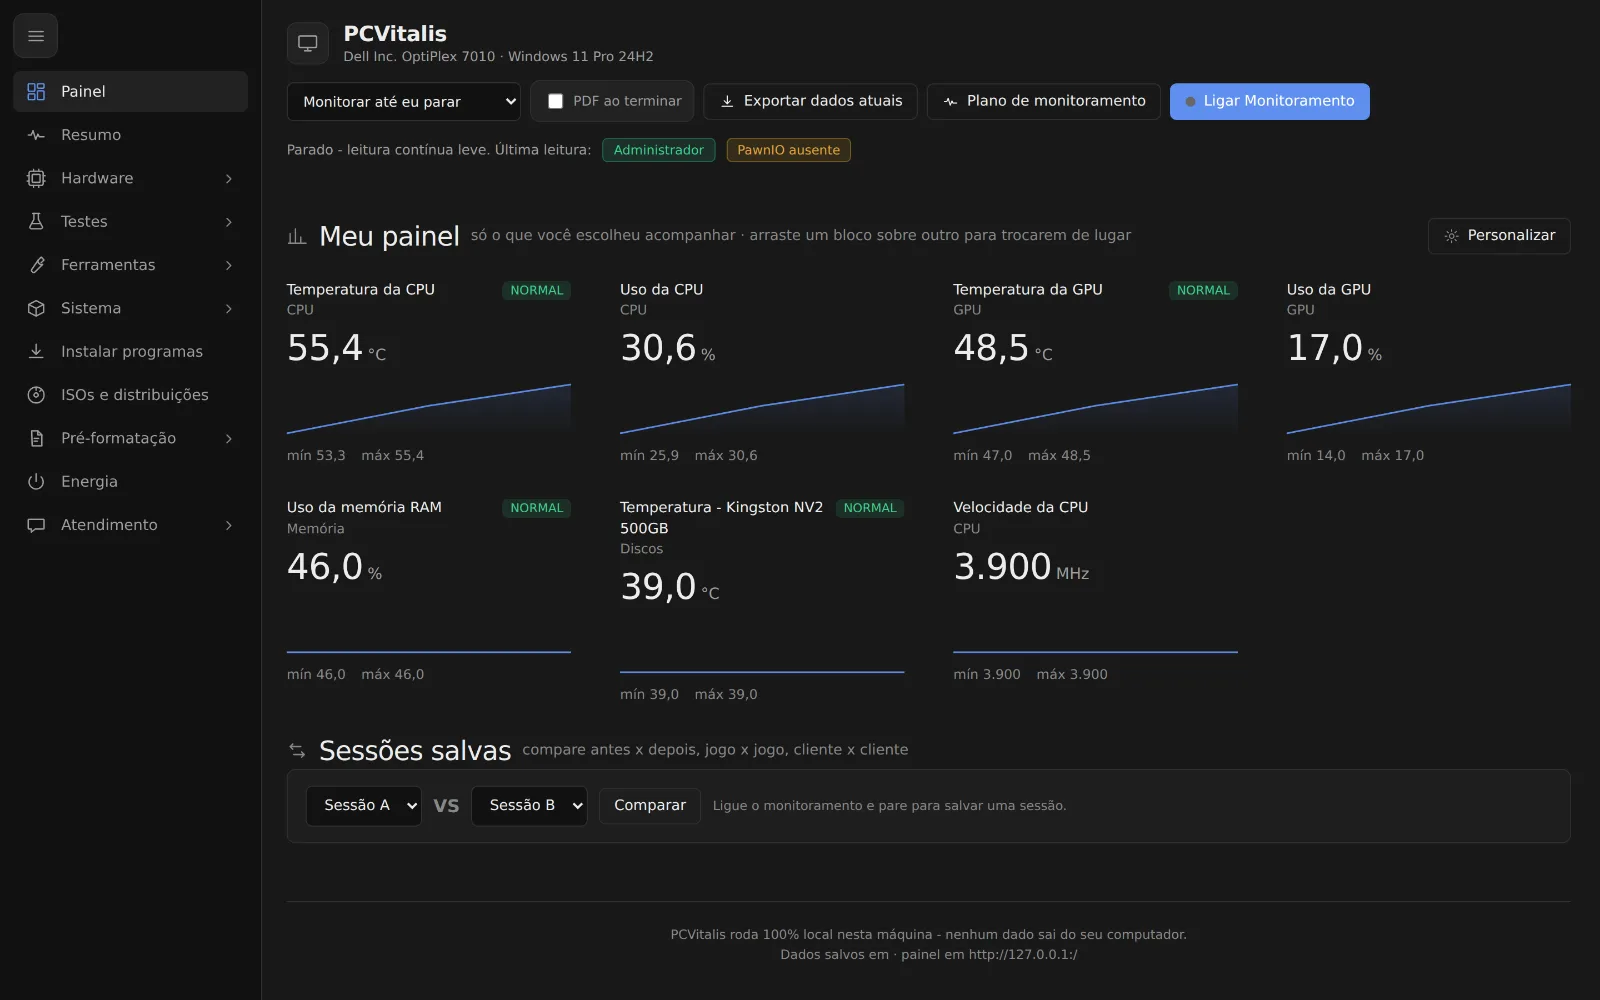Click the Atendimento chat icon
Image resolution: width=1600 pixels, height=1000 pixels.
click(36, 525)
